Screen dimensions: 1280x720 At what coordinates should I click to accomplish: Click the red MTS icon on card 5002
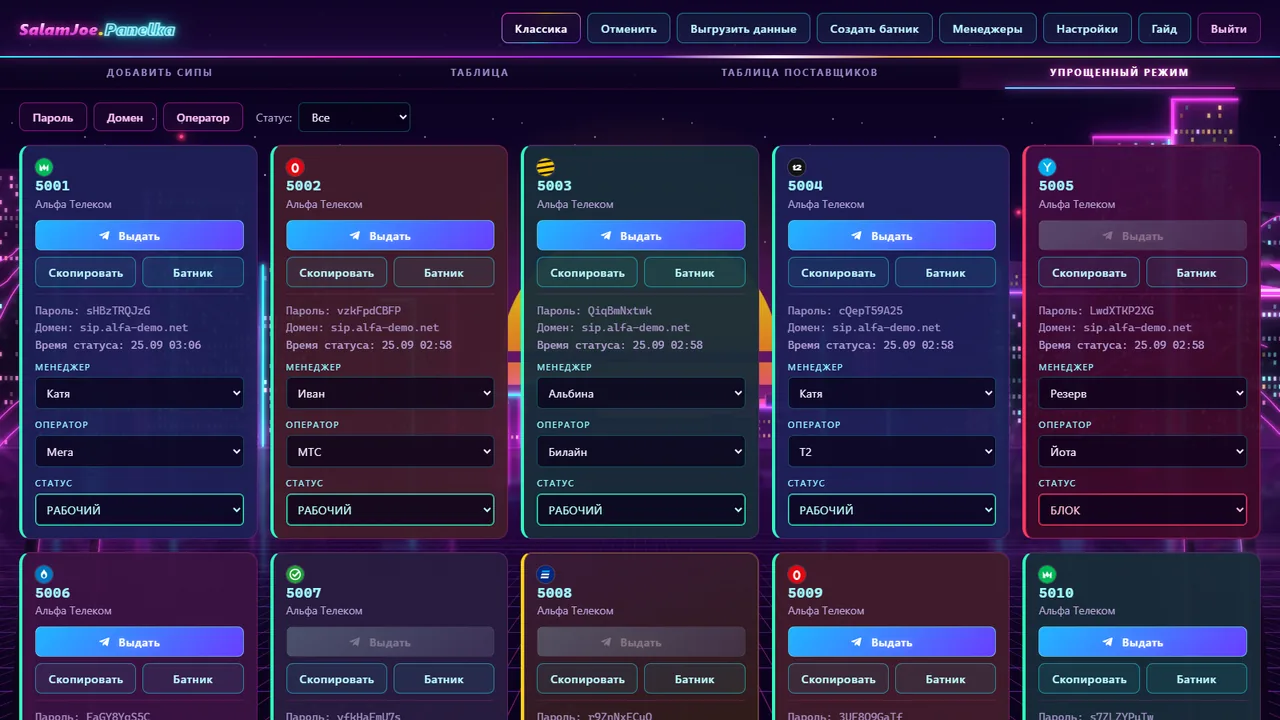pyautogui.click(x=295, y=167)
